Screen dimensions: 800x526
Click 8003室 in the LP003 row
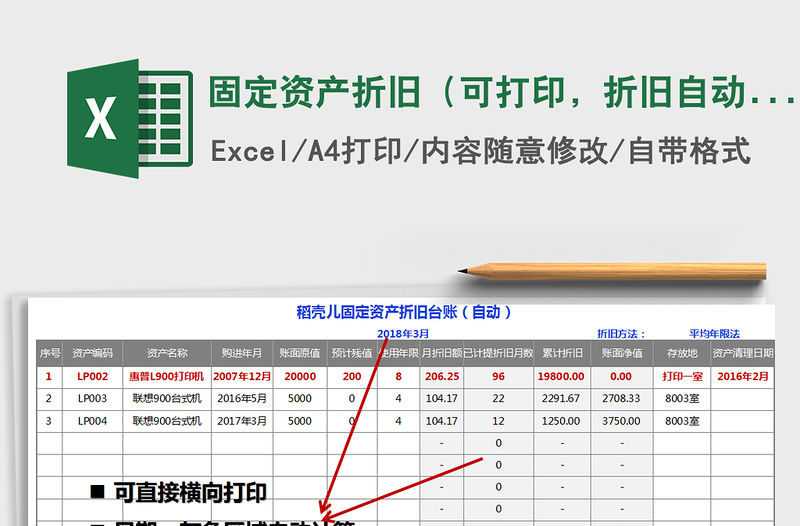pos(682,398)
